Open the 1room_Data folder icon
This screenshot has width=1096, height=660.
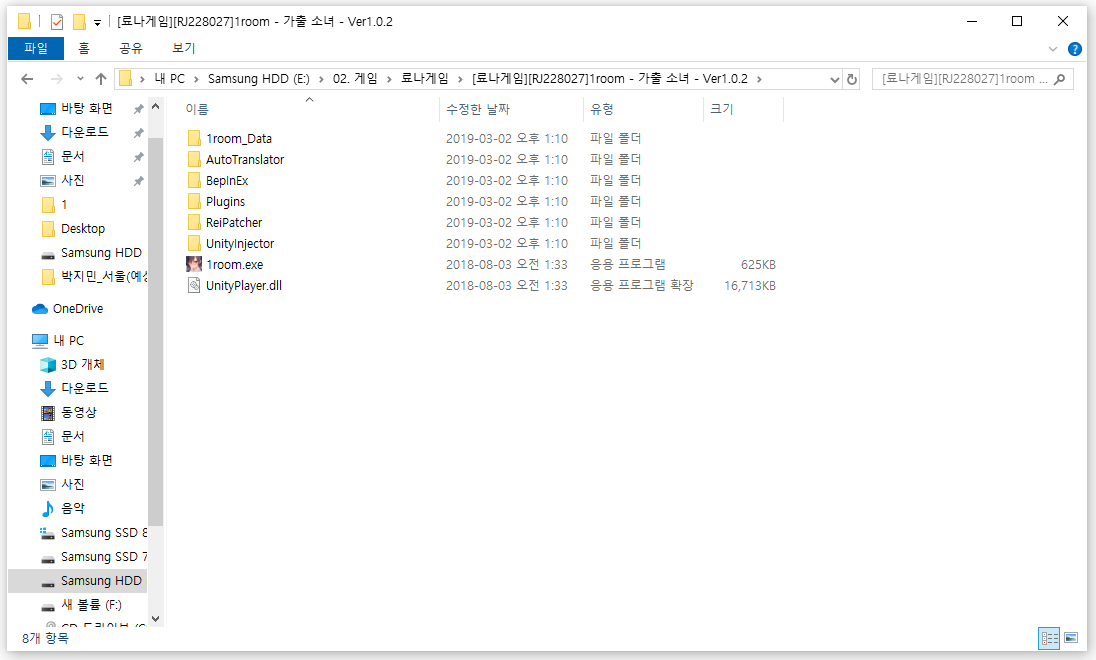194,138
